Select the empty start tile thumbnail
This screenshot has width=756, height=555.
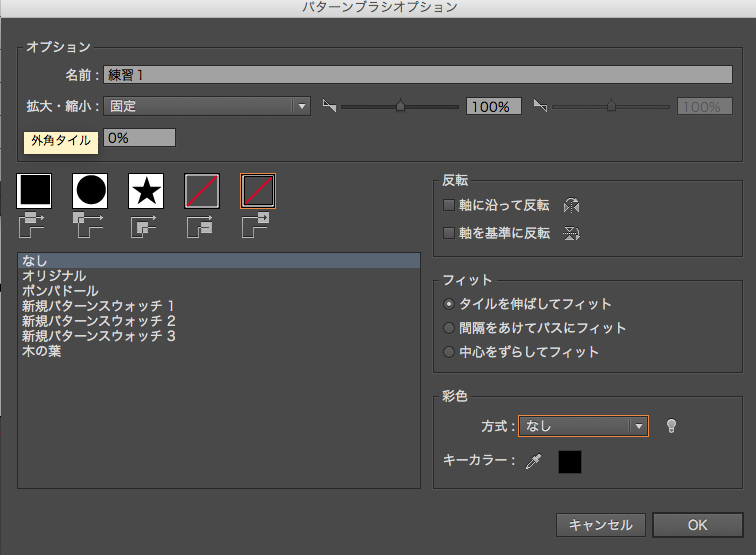[x=202, y=191]
